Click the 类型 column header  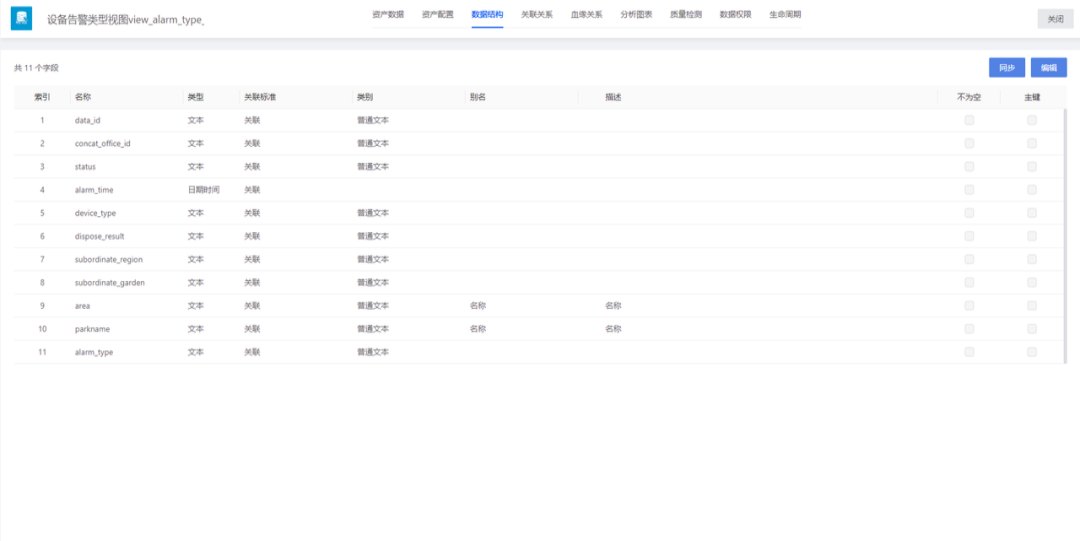(x=196, y=97)
